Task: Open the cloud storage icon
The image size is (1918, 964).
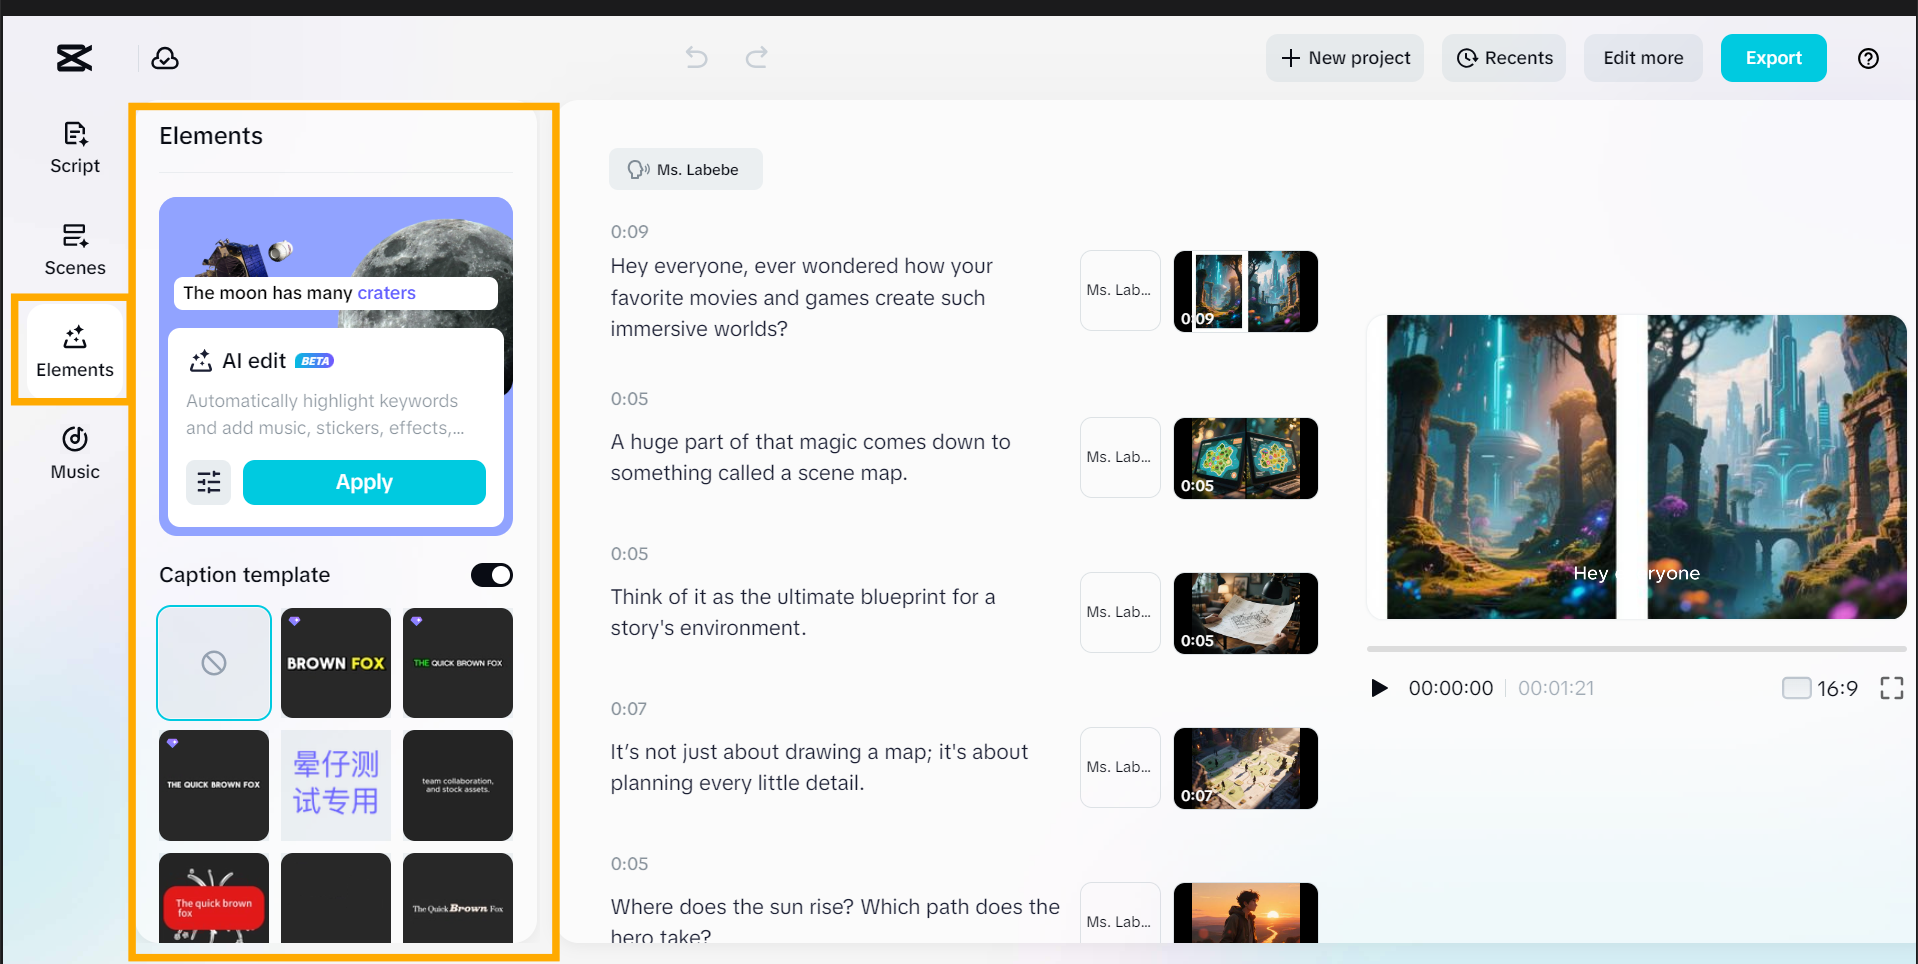Action: [x=165, y=58]
